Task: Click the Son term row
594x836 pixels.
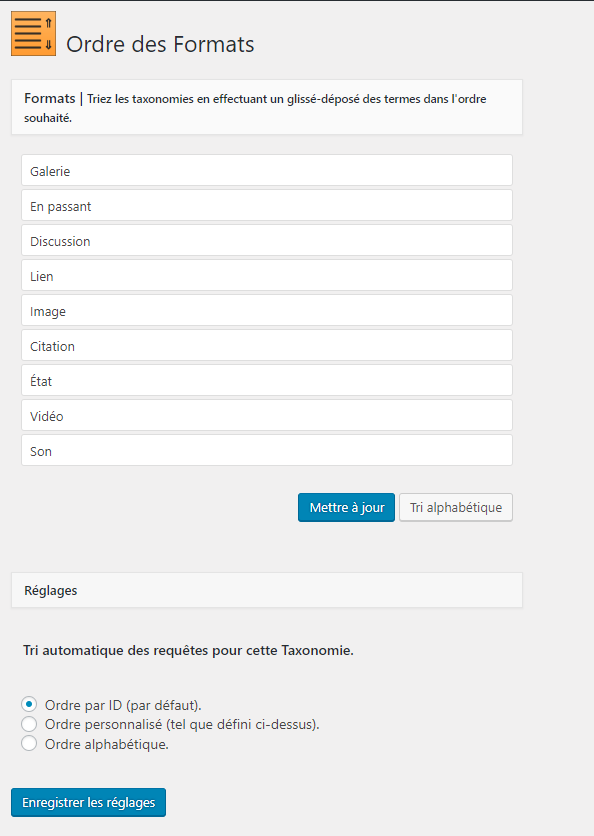Action: pos(267,451)
